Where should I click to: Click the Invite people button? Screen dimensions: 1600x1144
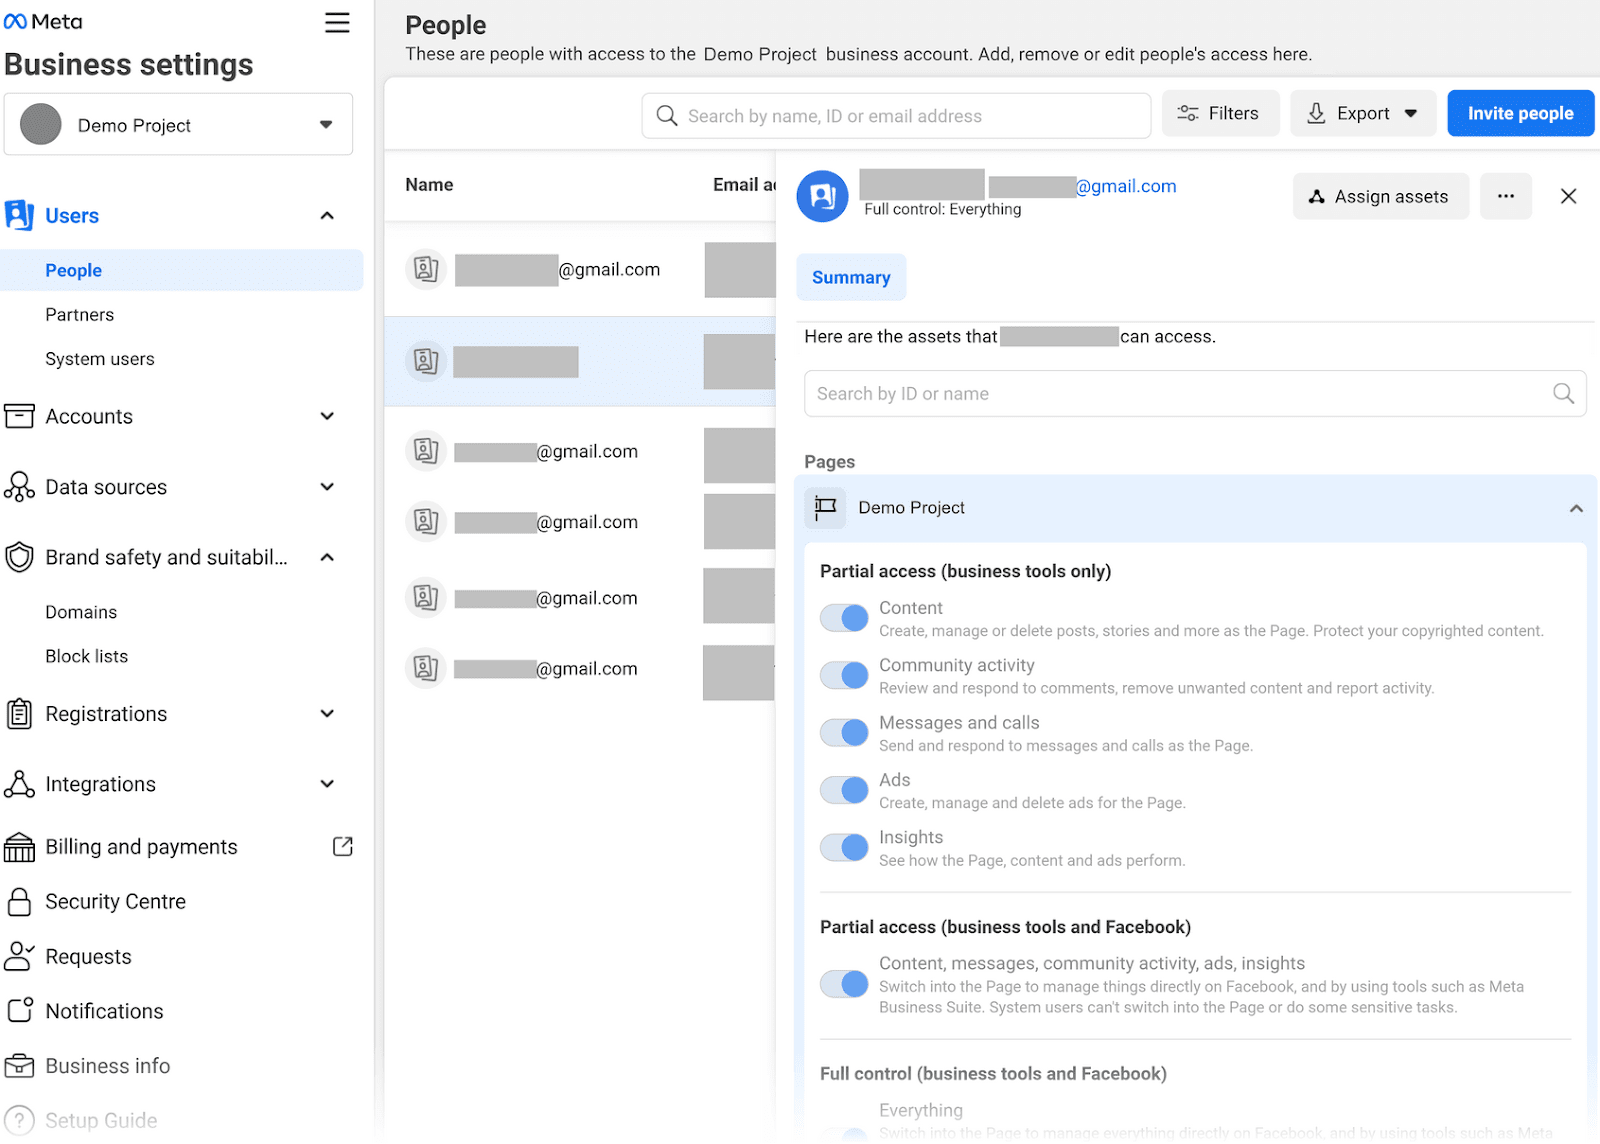point(1520,113)
